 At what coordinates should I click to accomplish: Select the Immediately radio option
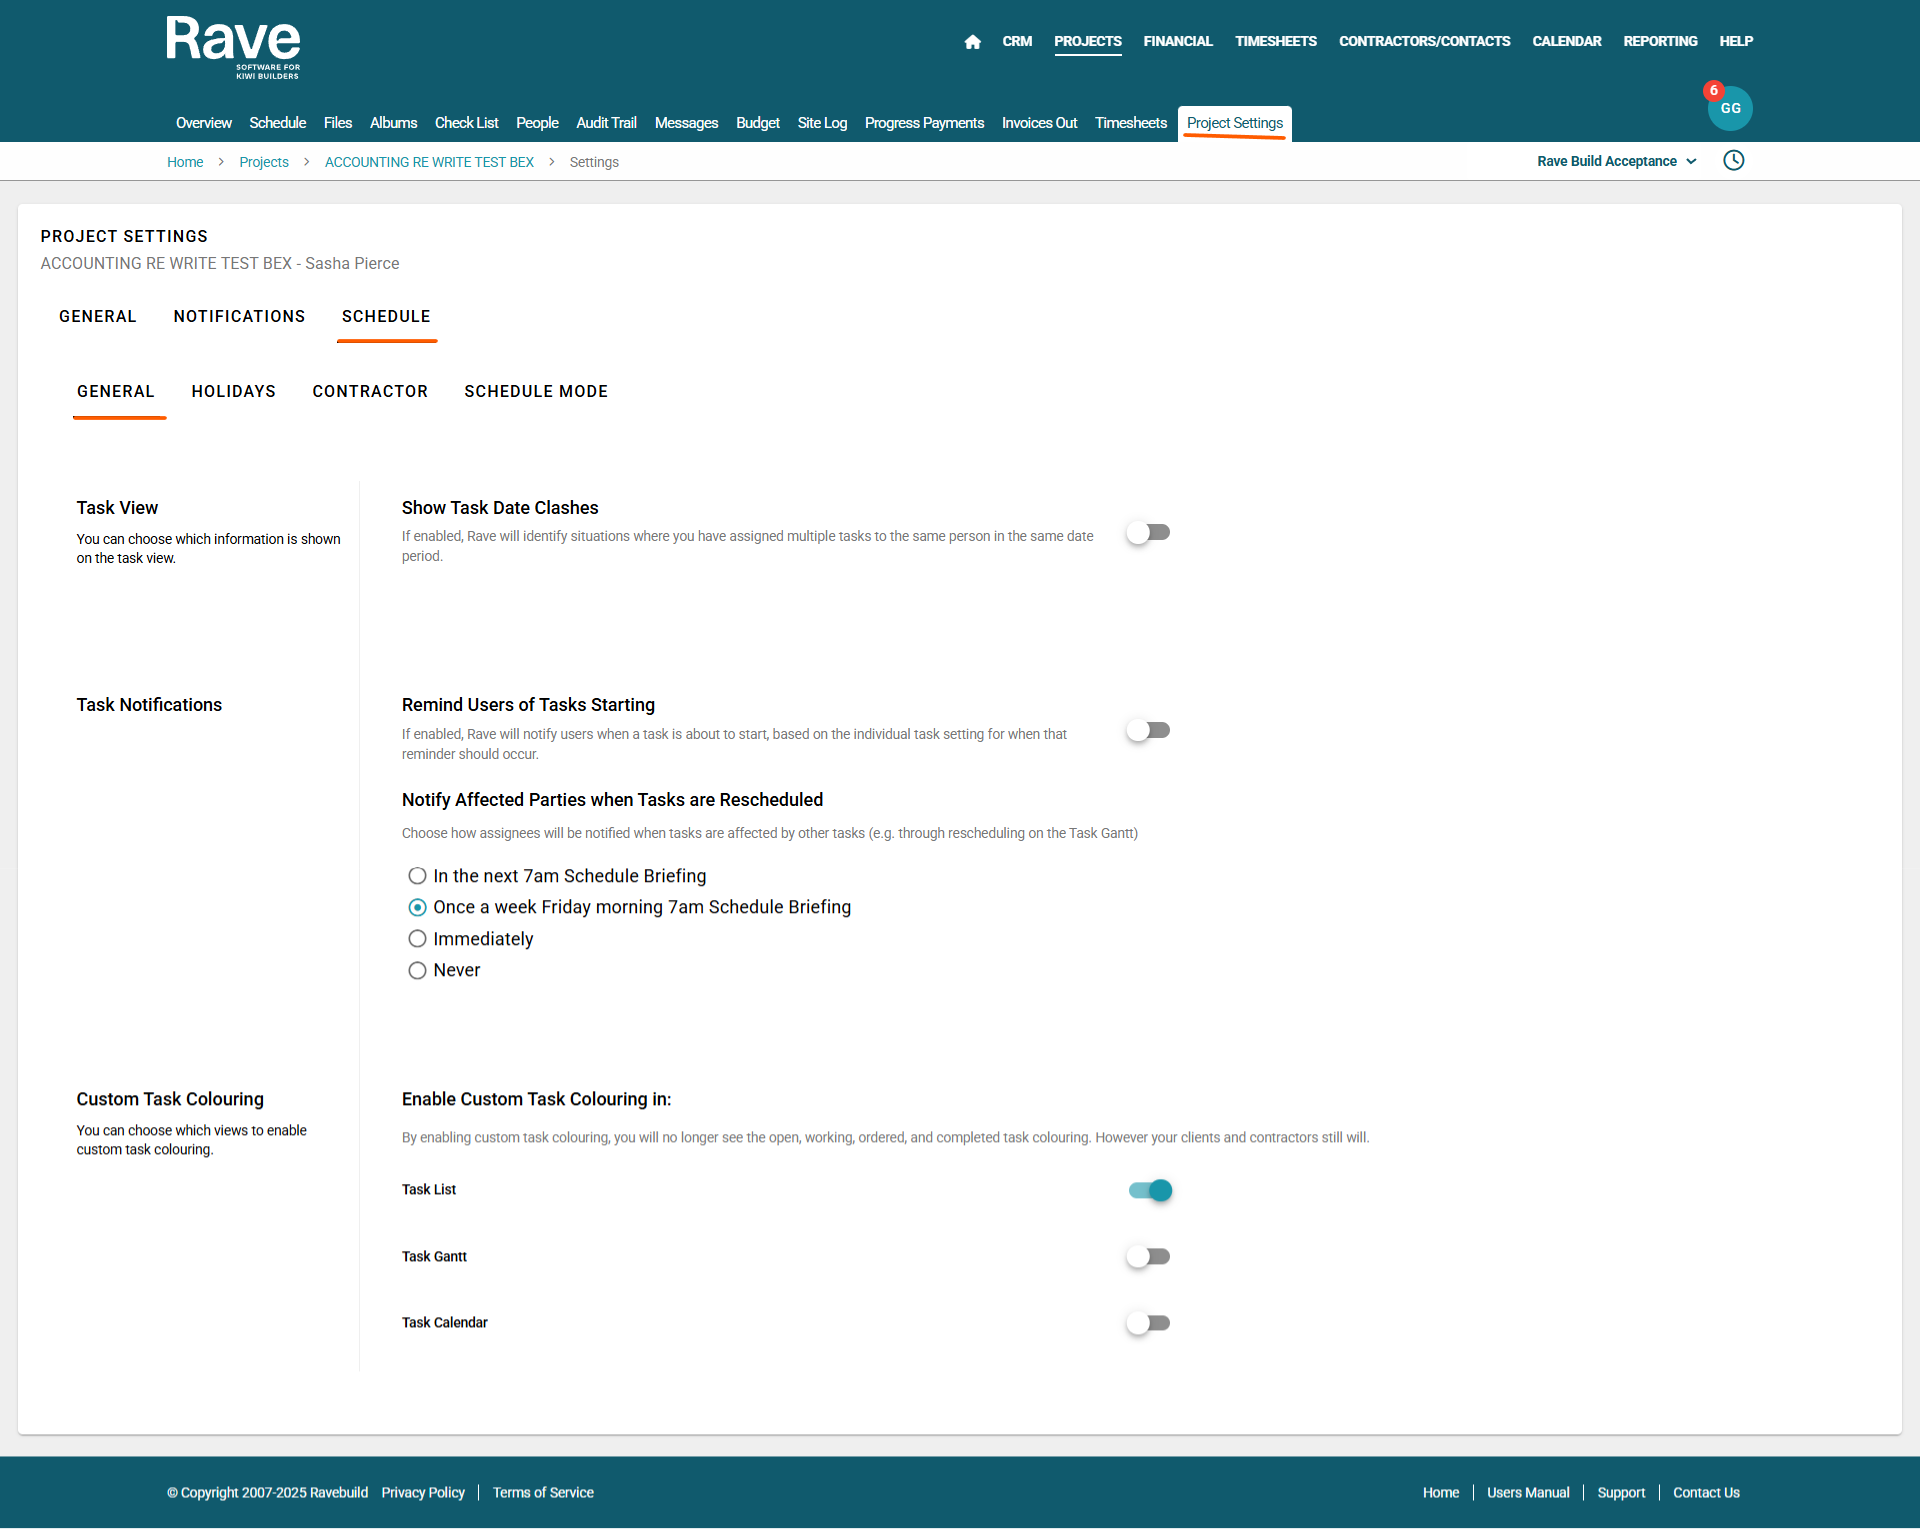click(x=417, y=939)
